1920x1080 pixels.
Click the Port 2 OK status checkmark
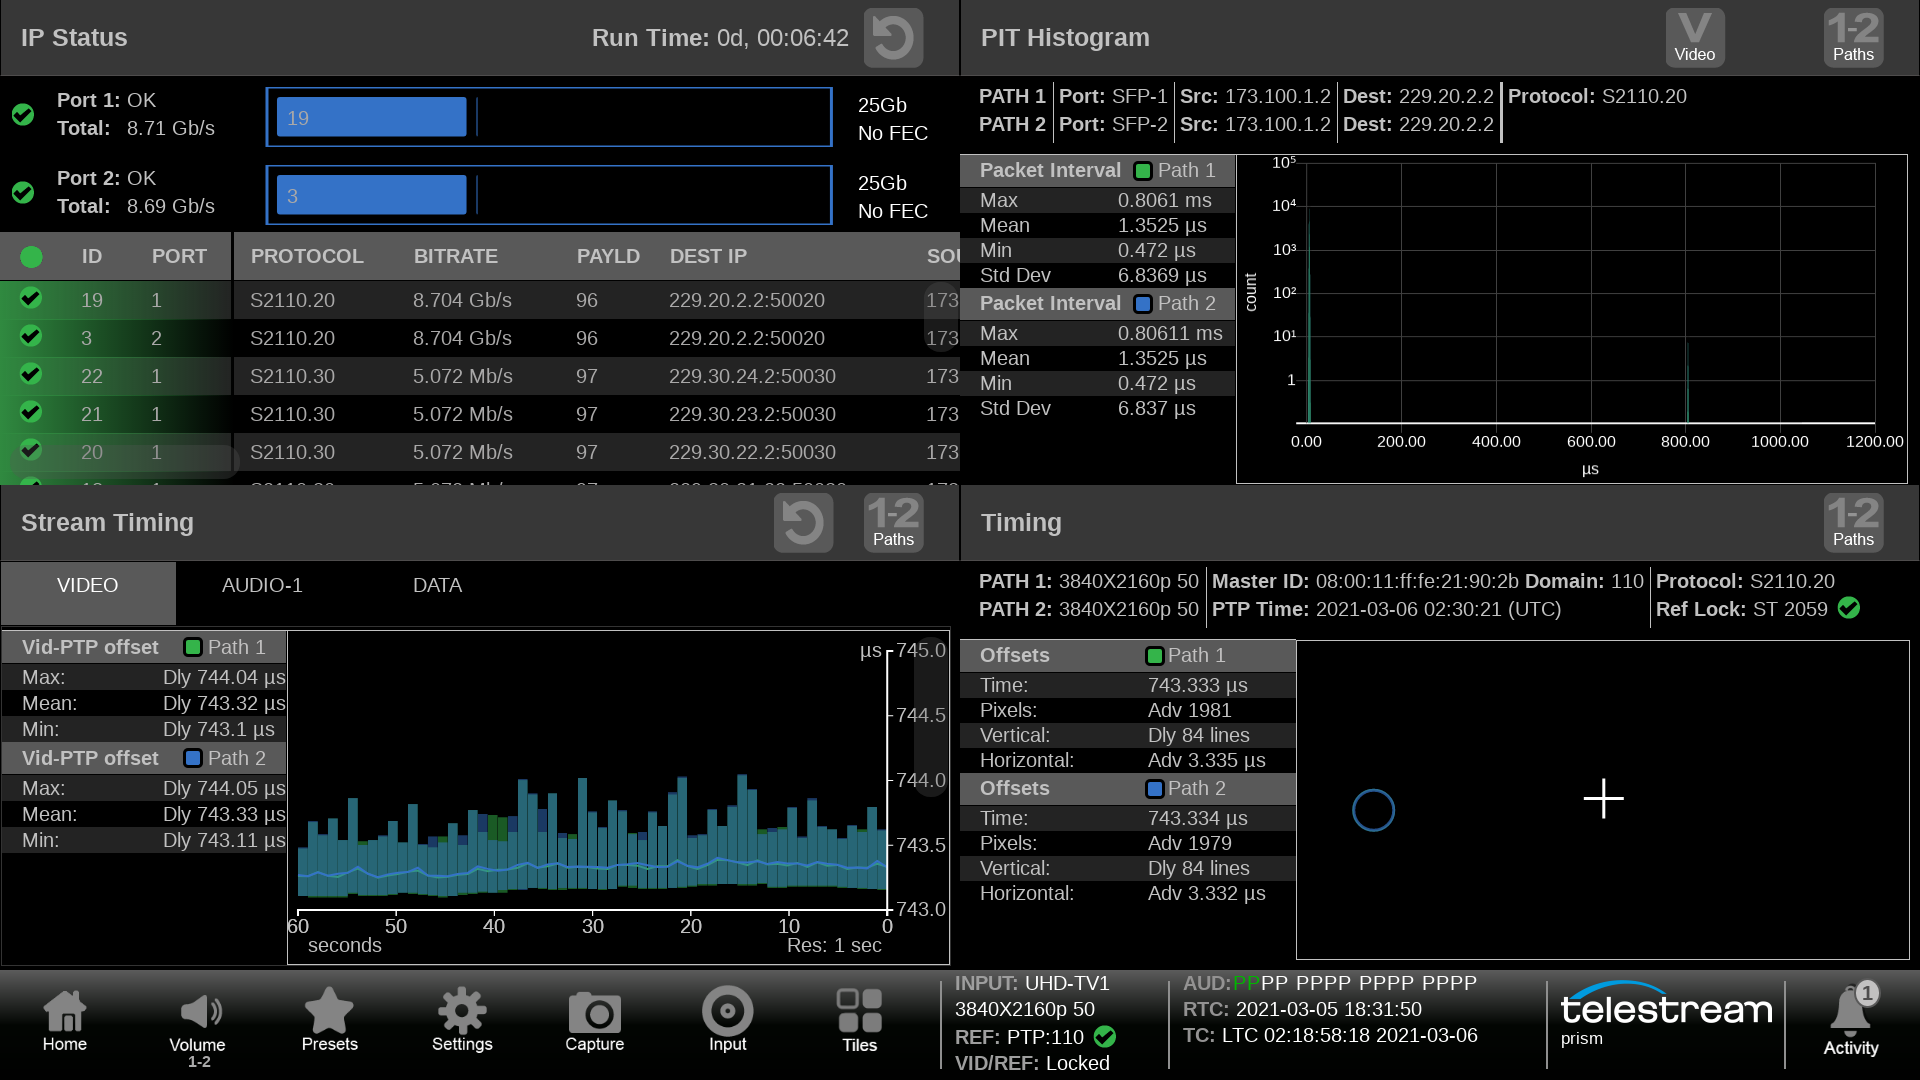click(23, 192)
